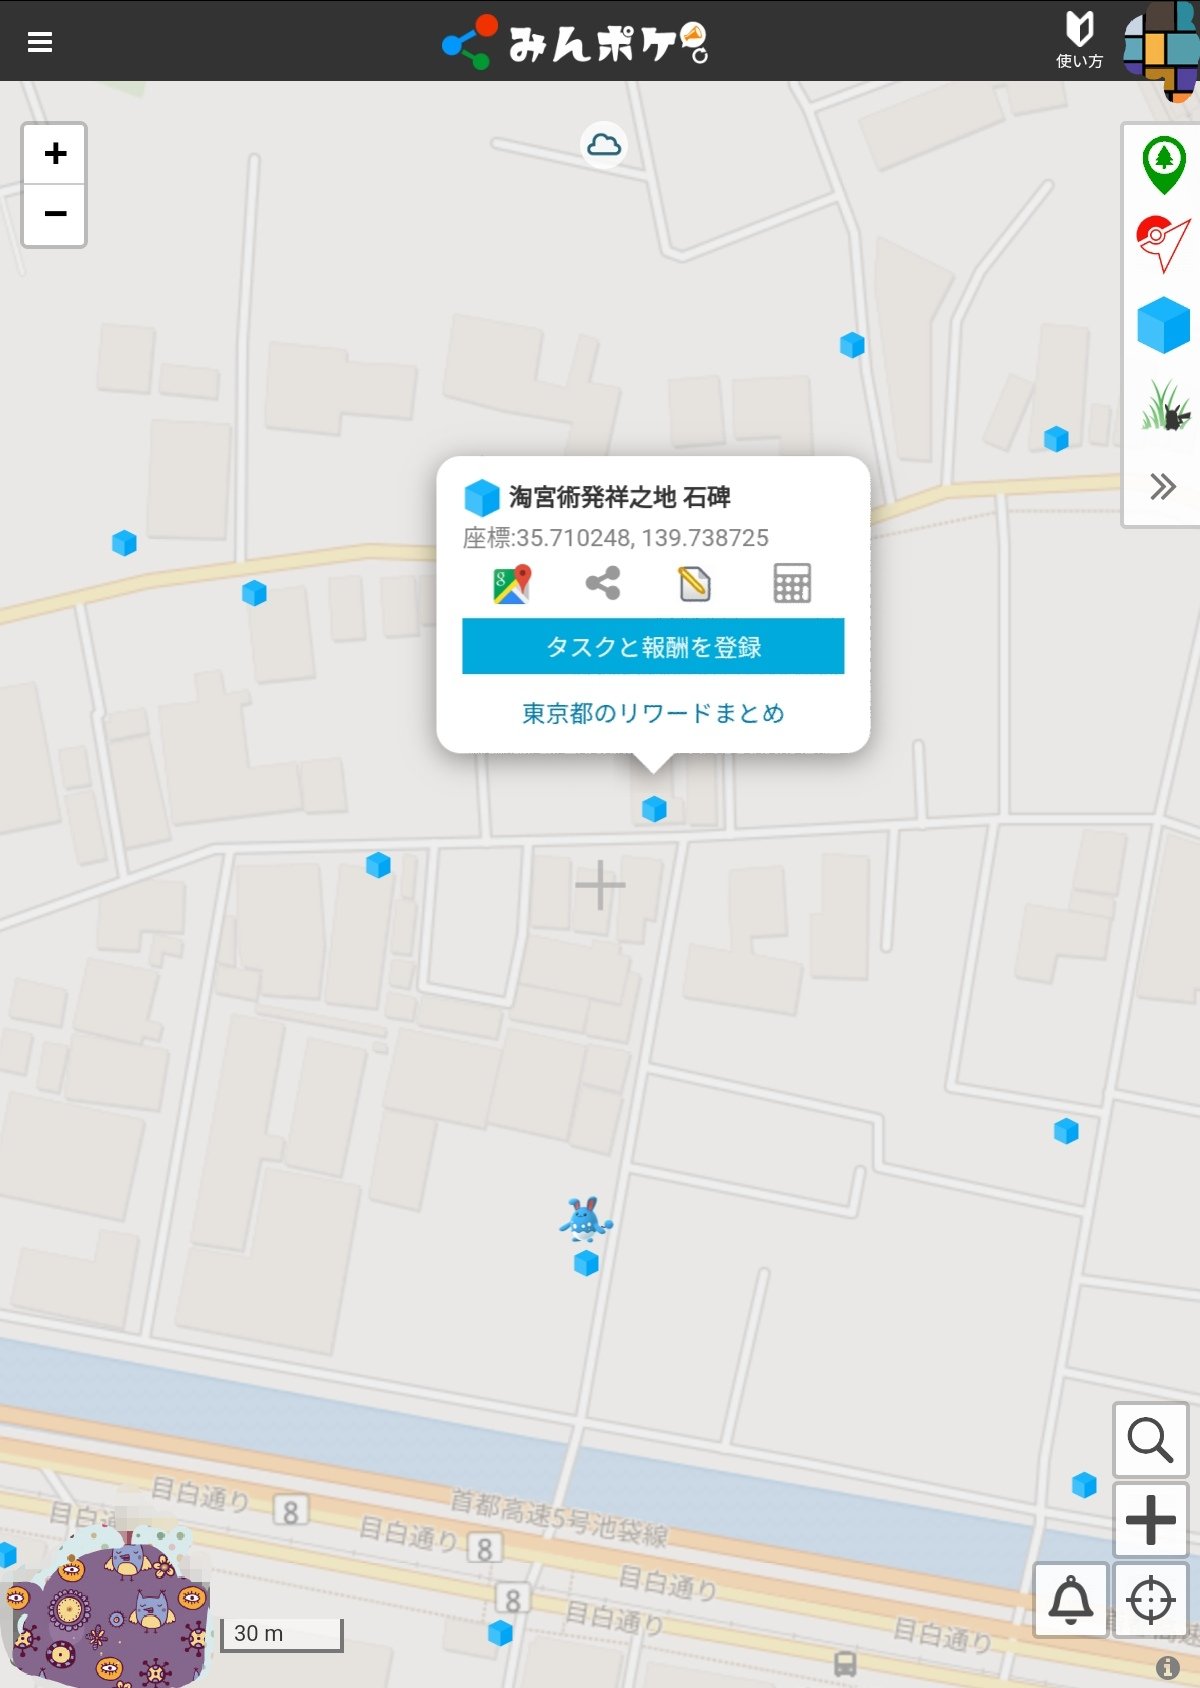Click the PokéStop cube under Azumarill
This screenshot has height=1688, width=1200.
(586, 1264)
